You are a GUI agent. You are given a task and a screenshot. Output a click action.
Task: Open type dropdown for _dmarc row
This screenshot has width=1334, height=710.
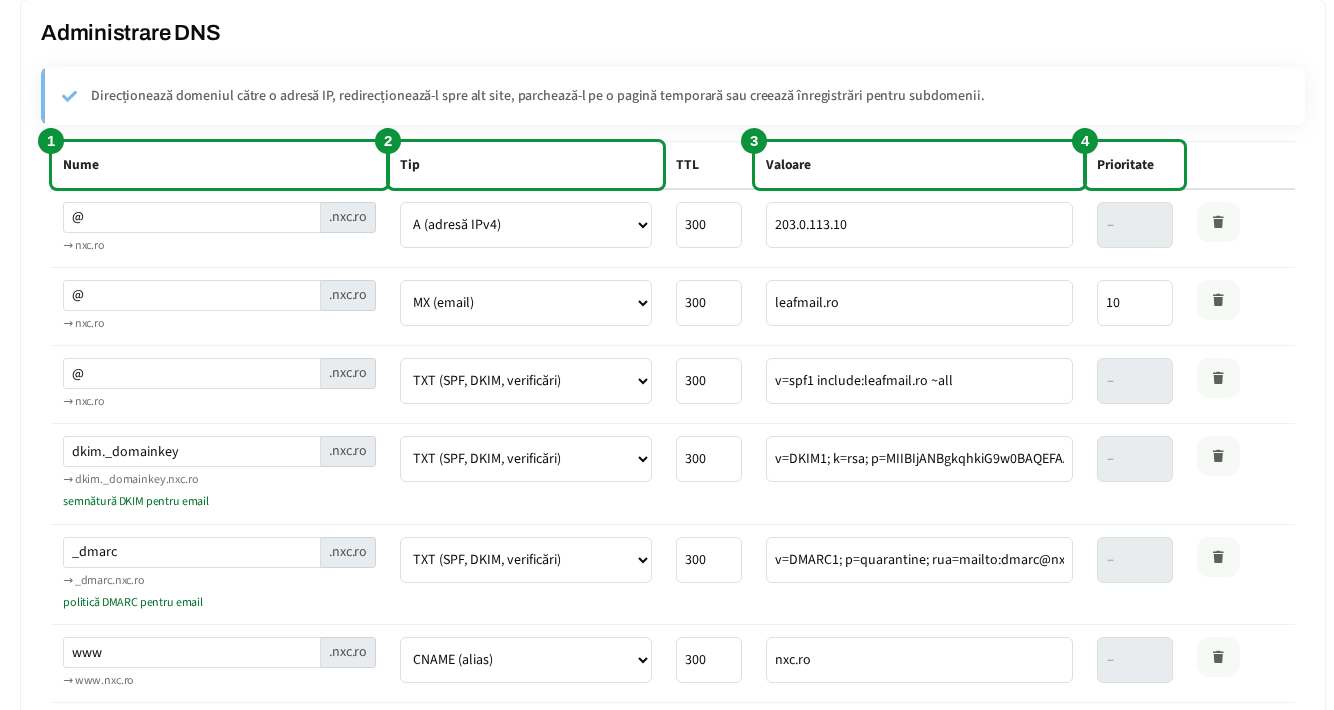tap(526, 560)
